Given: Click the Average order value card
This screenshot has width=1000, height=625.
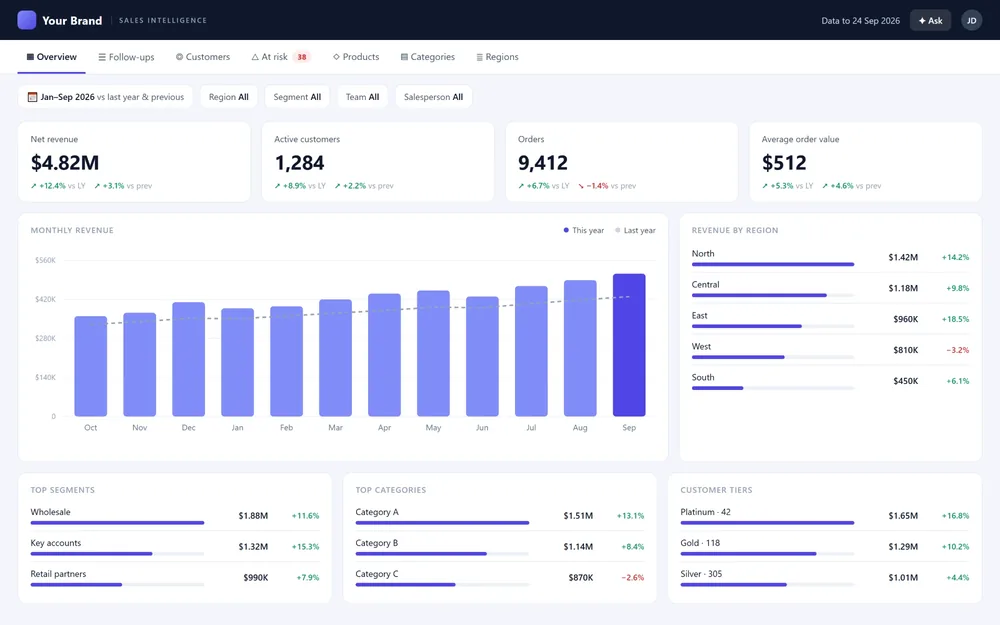Looking at the screenshot, I should point(865,162).
